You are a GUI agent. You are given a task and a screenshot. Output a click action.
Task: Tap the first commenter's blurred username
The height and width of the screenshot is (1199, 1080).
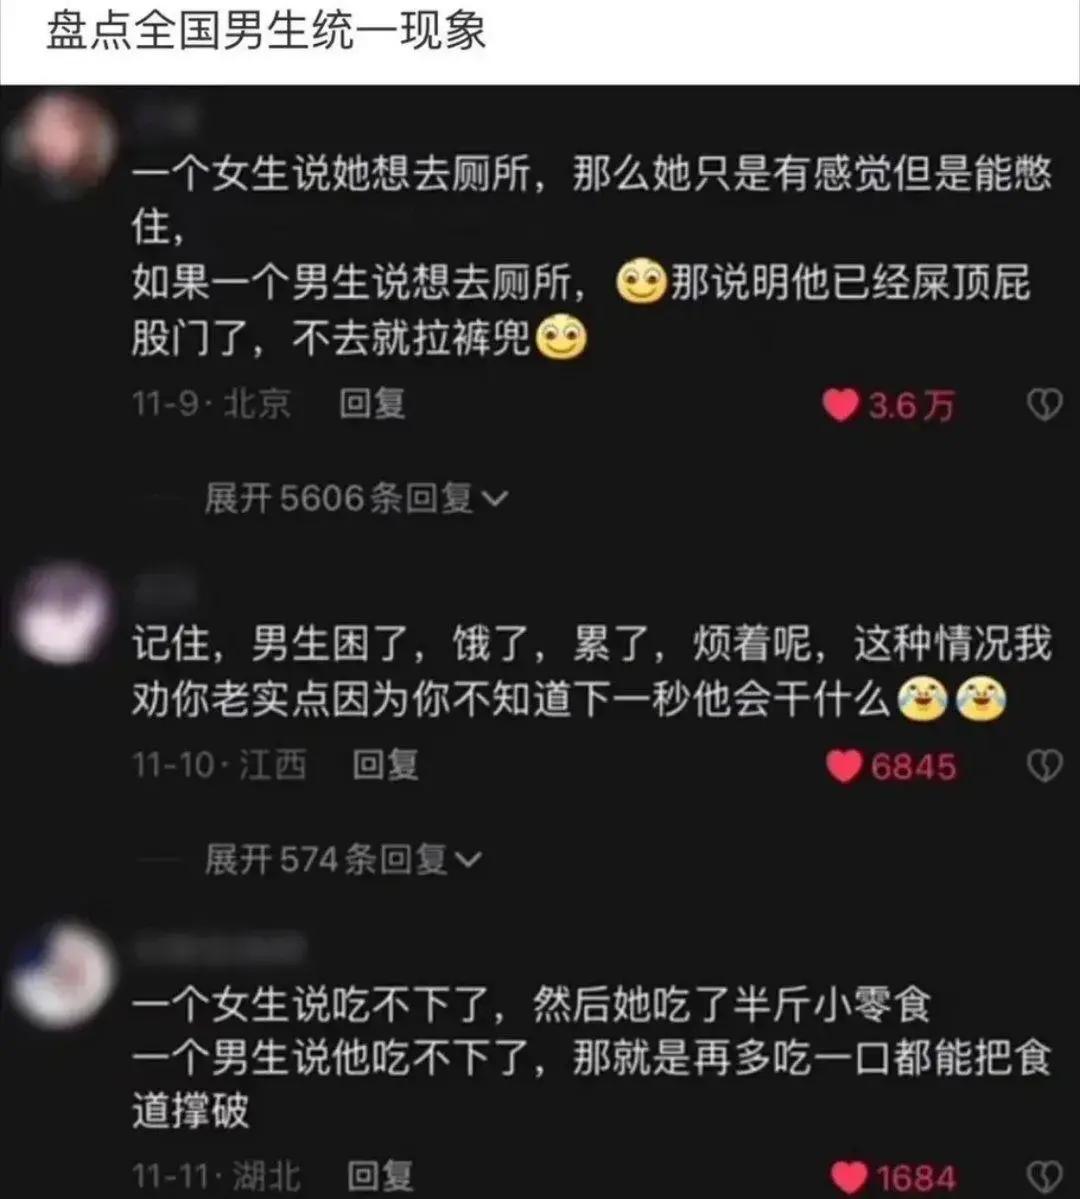point(164,116)
